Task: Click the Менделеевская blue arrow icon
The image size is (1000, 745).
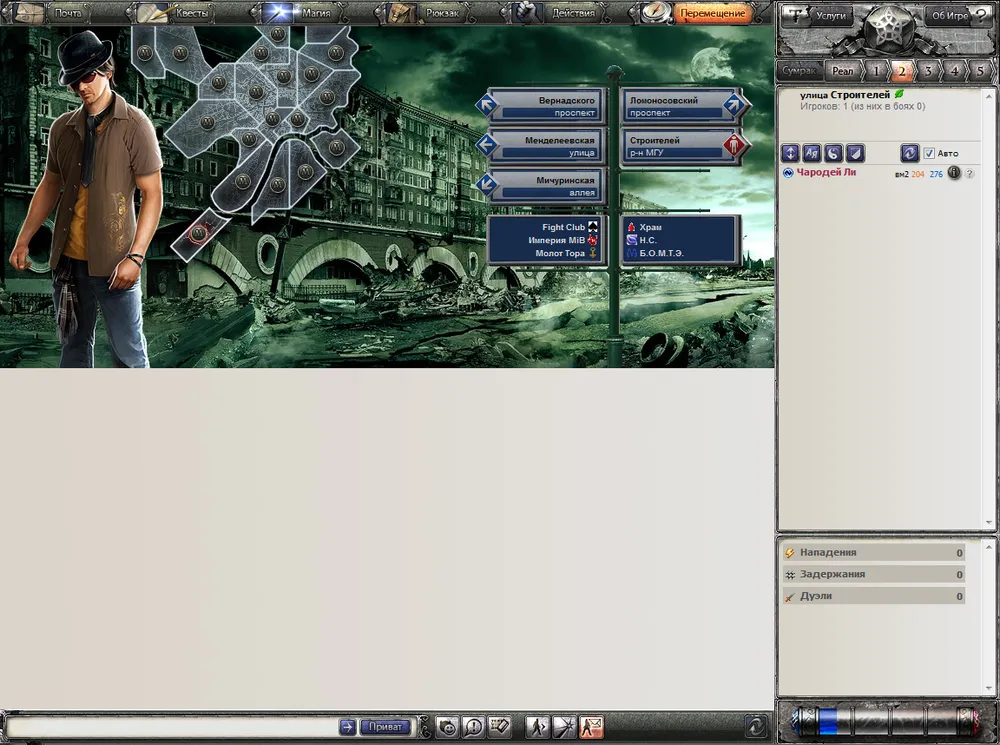Action: [487, 145]
